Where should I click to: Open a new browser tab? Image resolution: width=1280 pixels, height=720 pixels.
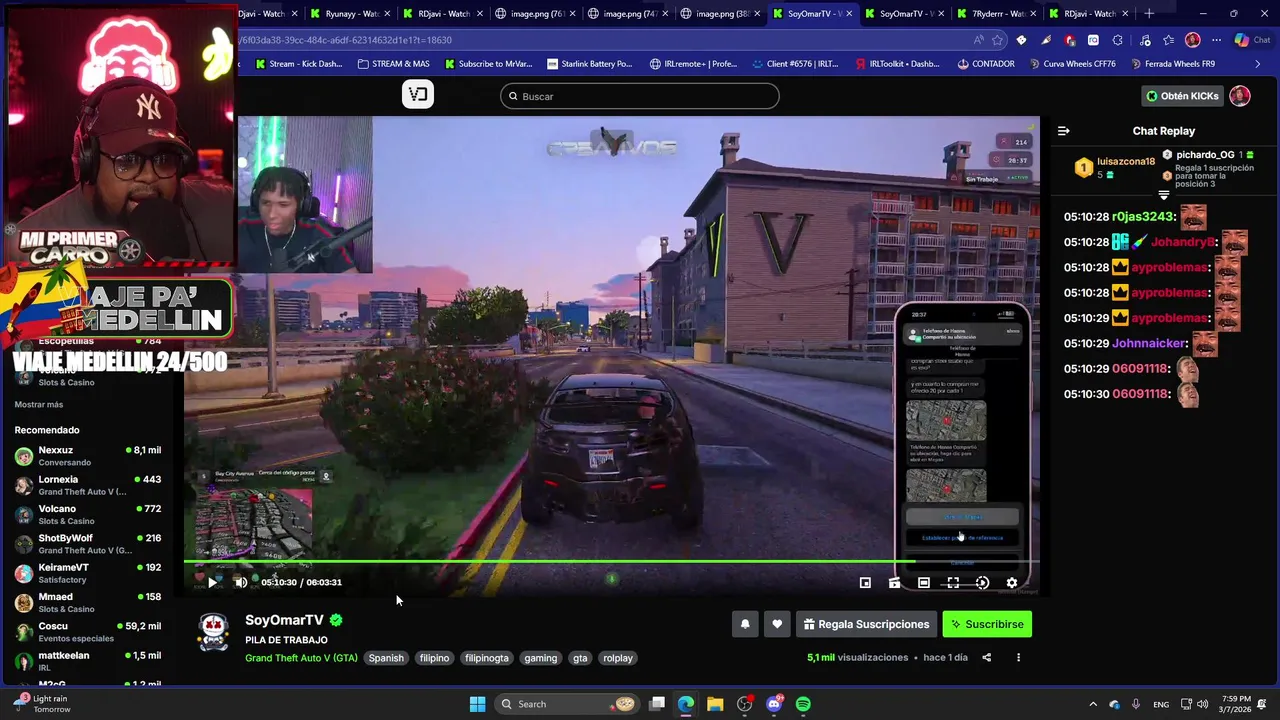(1149, 14)
